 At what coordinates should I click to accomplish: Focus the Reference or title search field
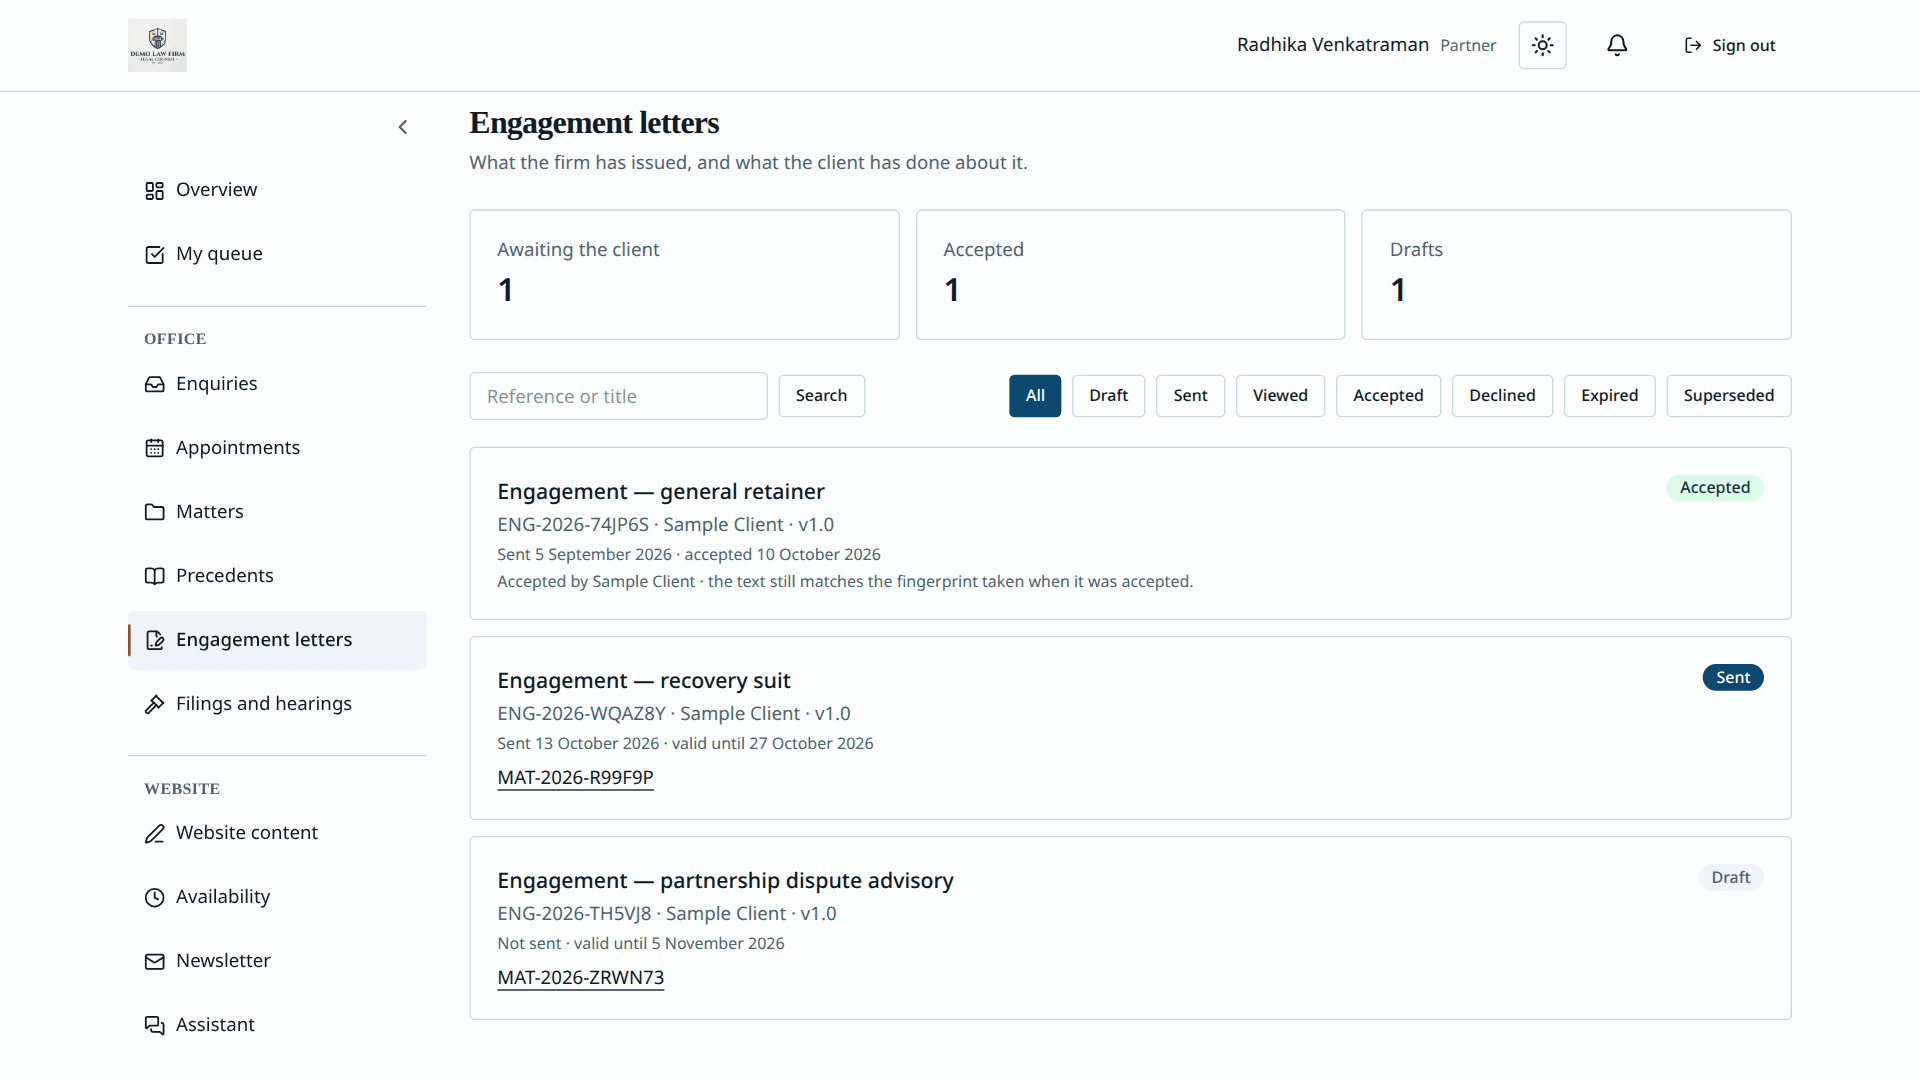[618, 396]
